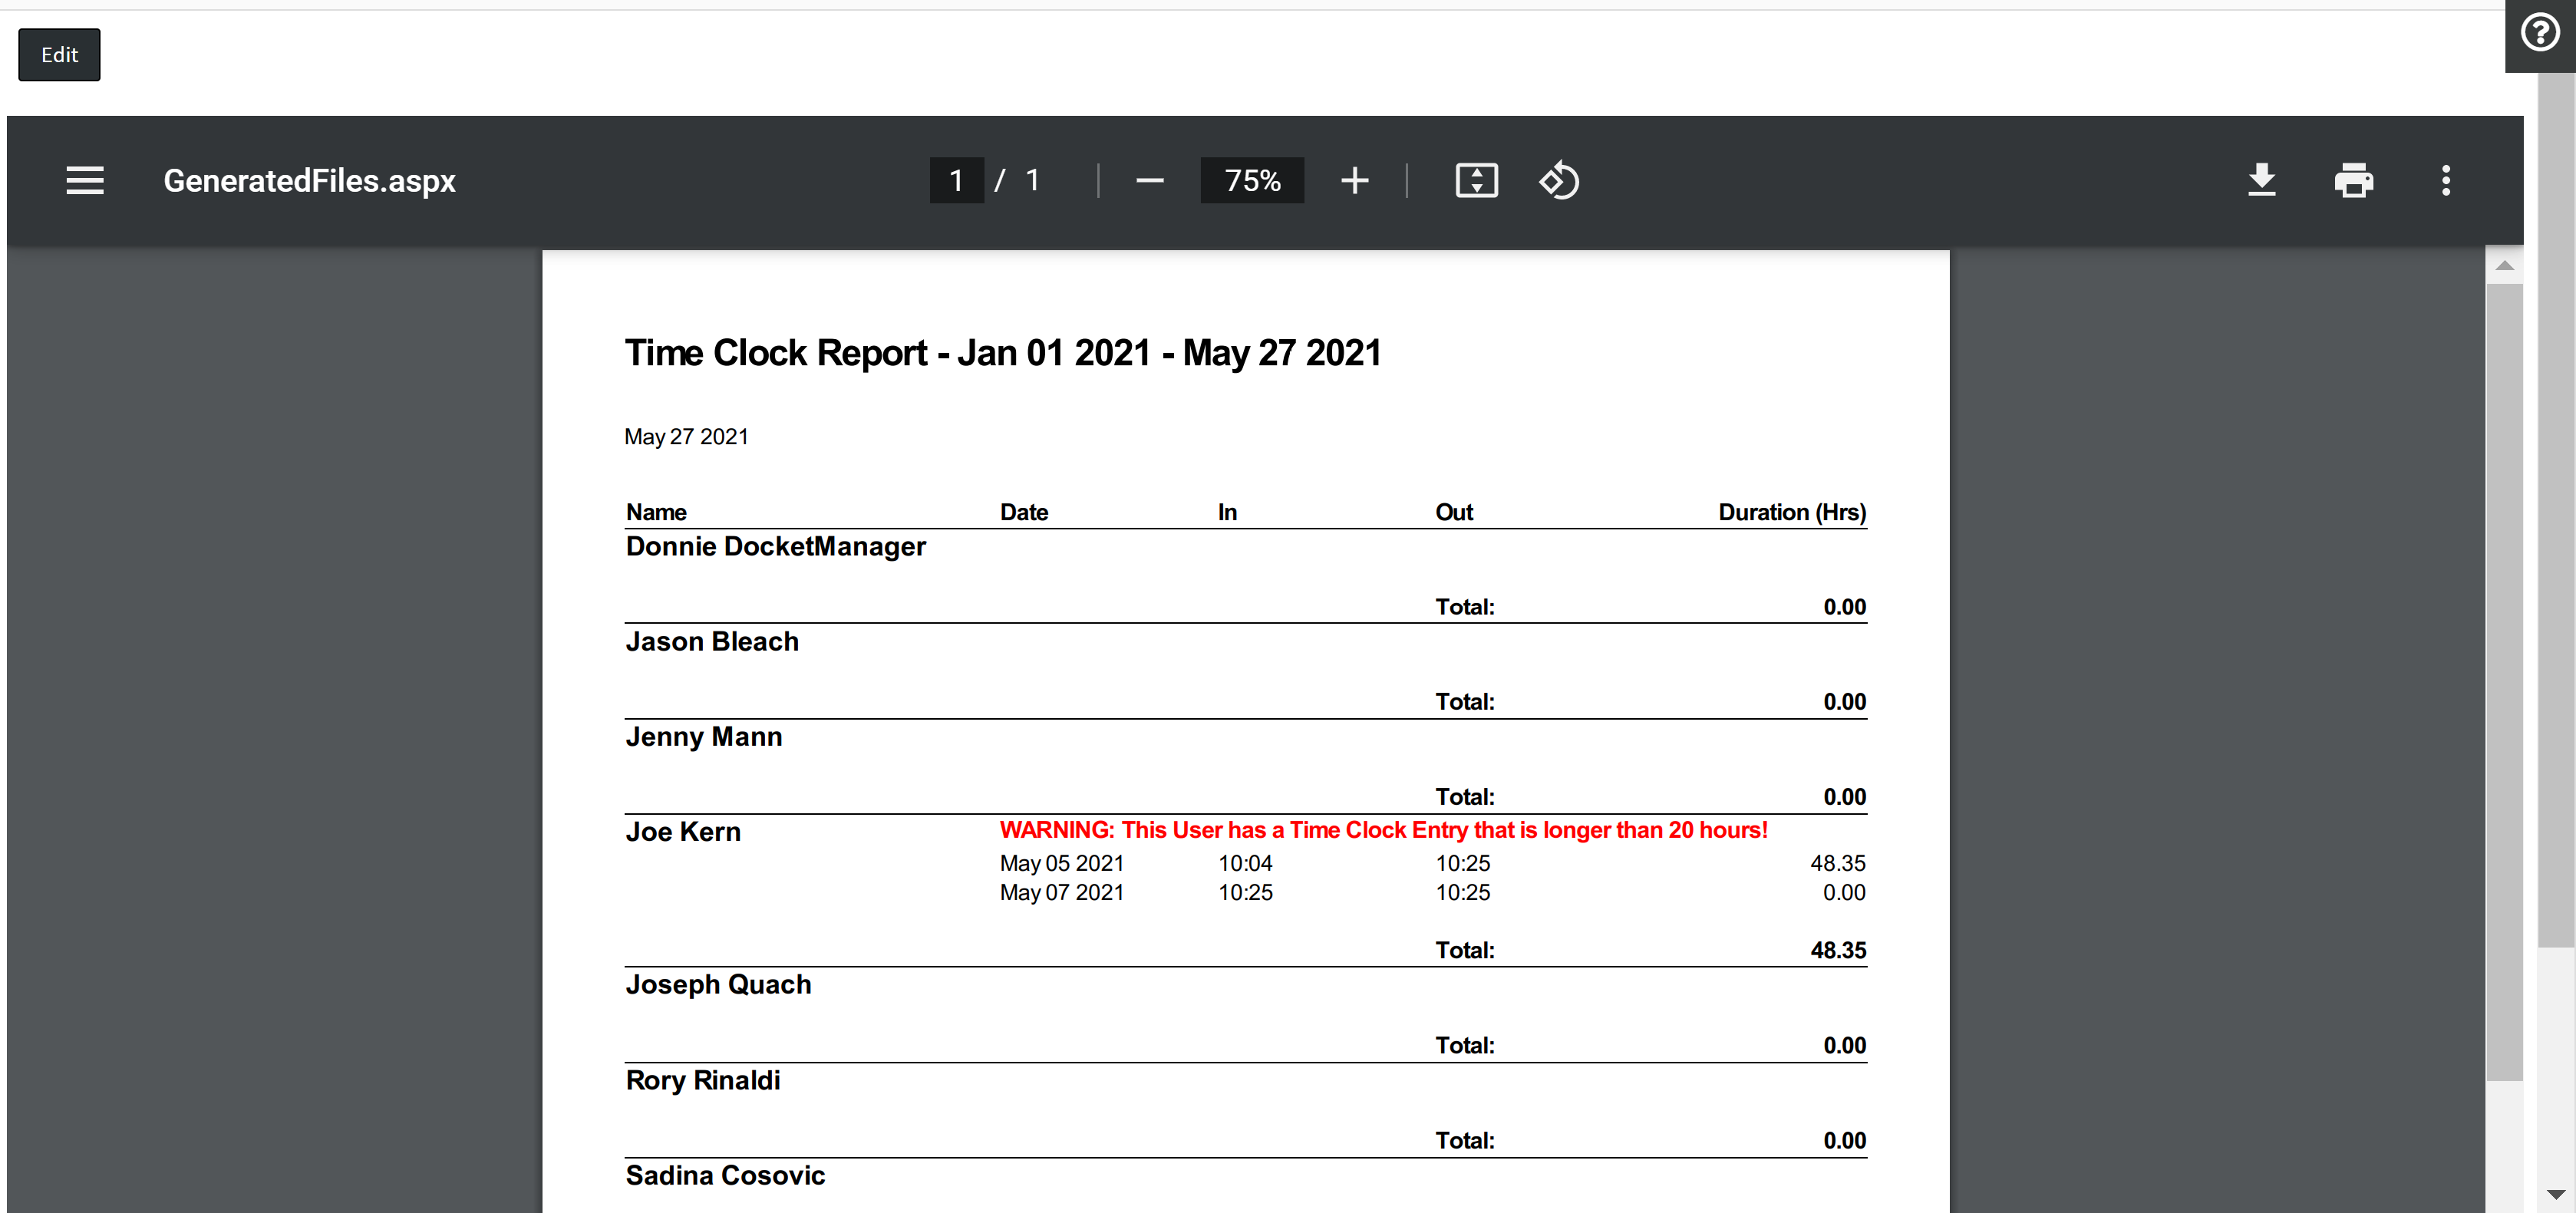Open the PDF sidebar hamburger menu
The height and width of the screenshot is (1213, 2576).
point(85,180)
